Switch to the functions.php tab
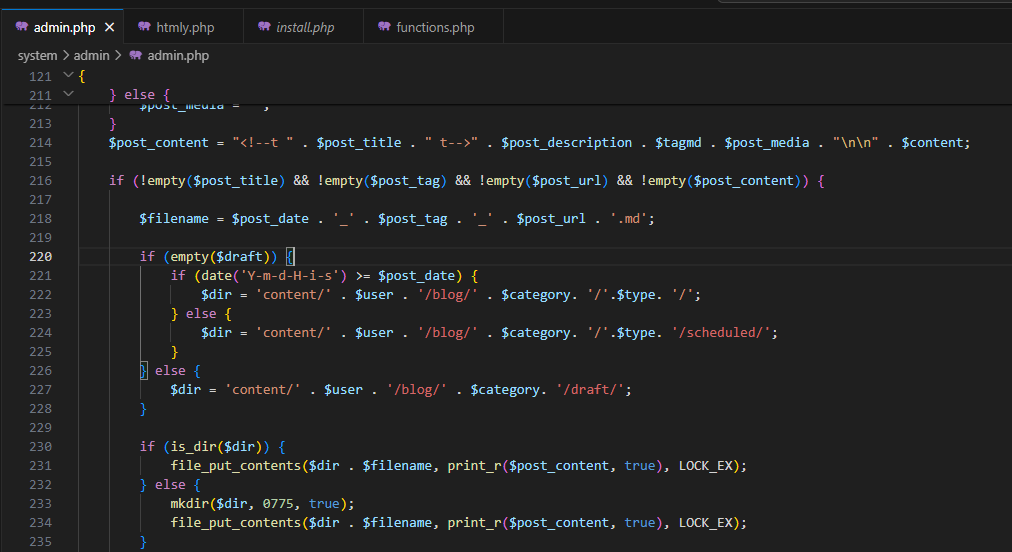The width and height of the screenshot is (1012, 552). coord(435,27)
